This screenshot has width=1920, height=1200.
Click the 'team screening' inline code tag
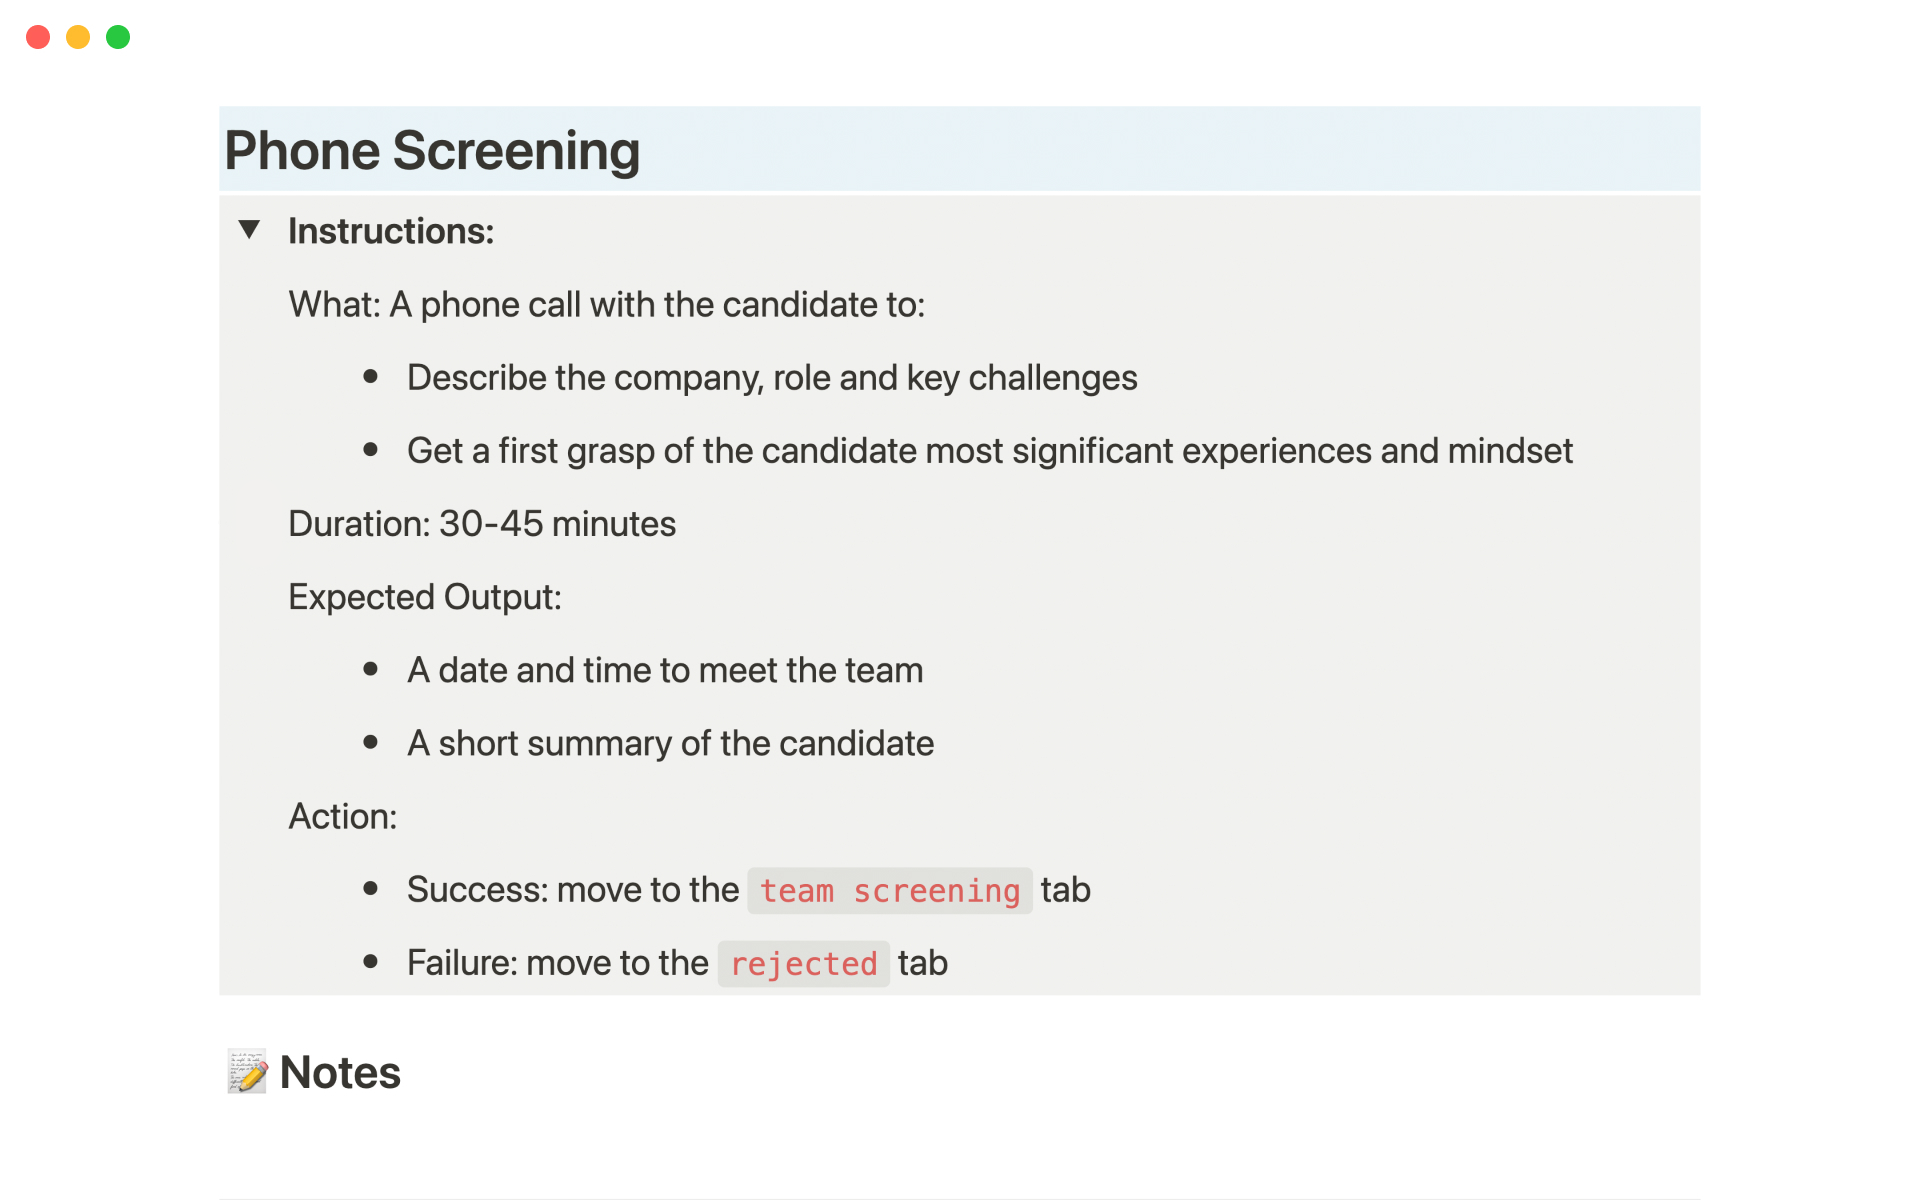pyautogui.click(x=889, y=890)
